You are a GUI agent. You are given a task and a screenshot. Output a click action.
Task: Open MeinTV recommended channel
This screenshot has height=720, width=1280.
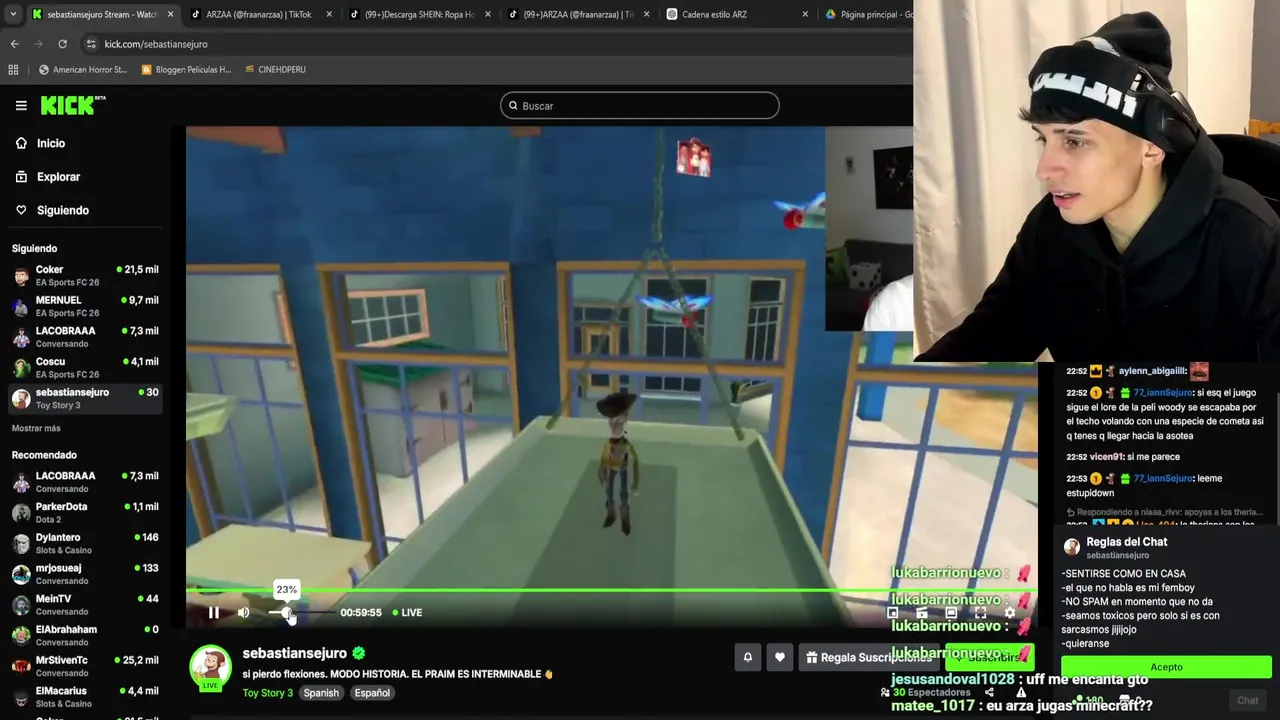85,605
